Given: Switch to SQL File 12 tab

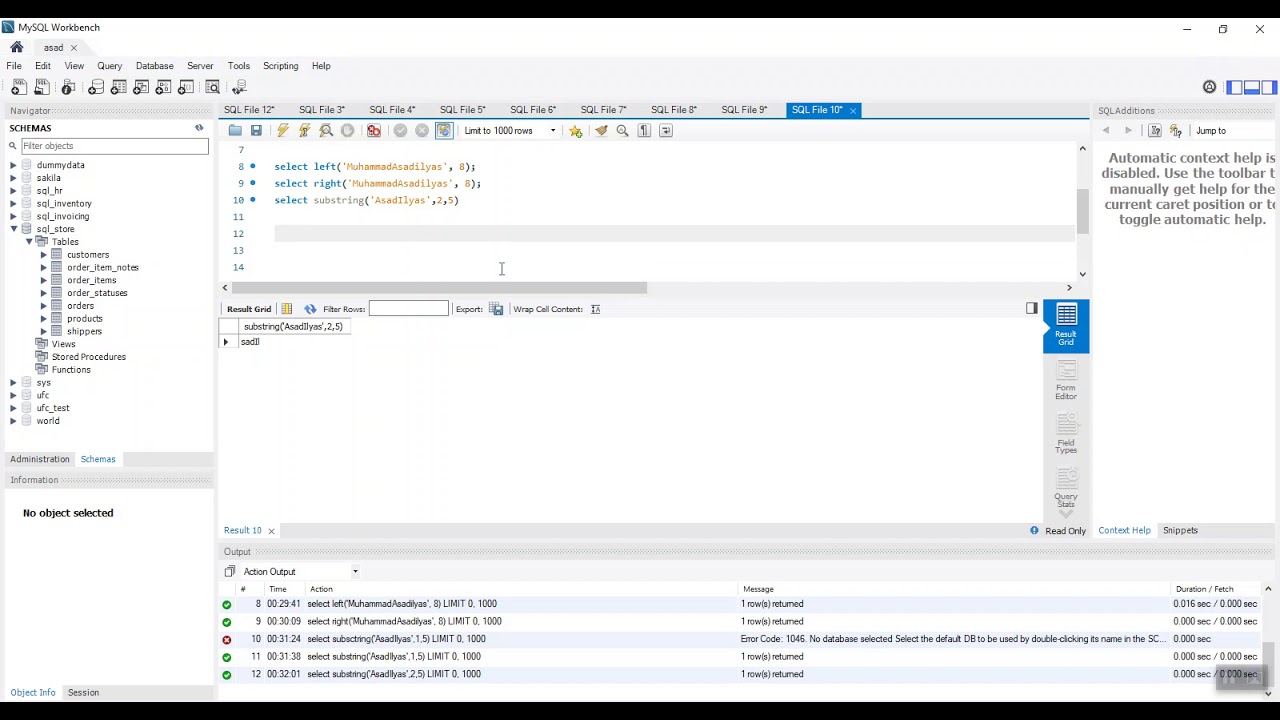Looking at the screenshot, I should pyautogui.click(x=249, y=110).
